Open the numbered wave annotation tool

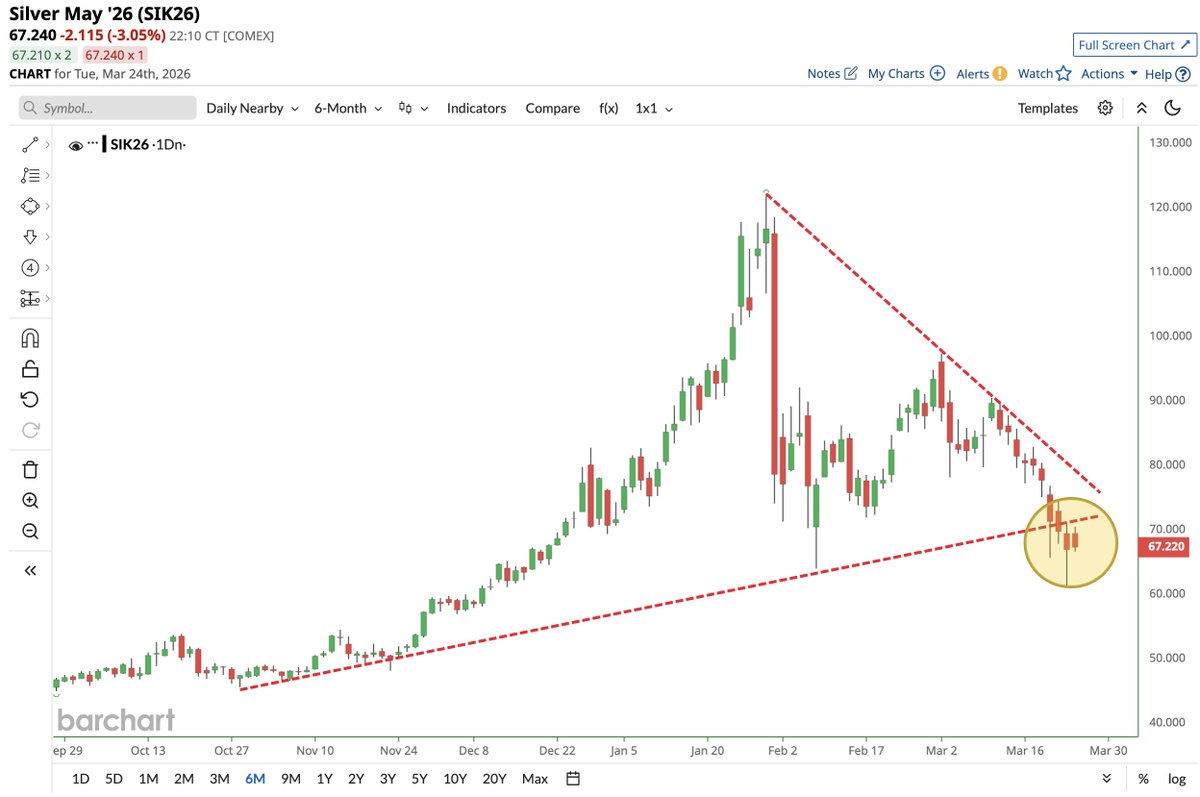[x=30, y=268]
